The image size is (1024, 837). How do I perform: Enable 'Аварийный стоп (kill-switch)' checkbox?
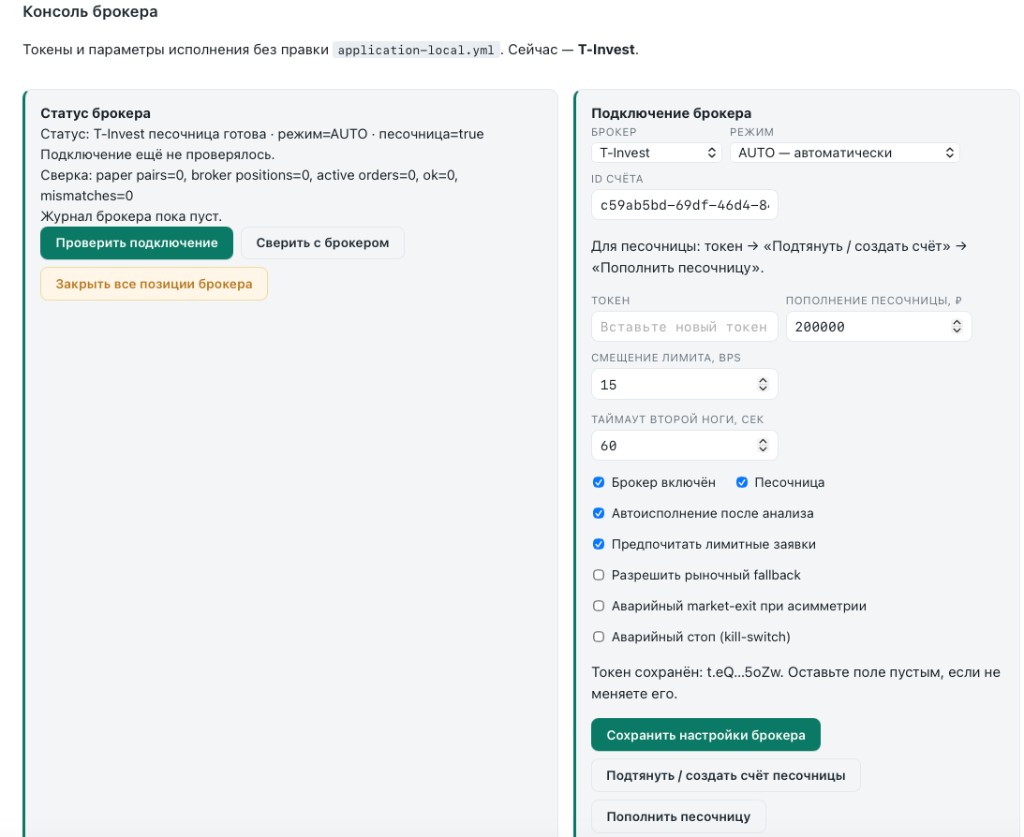[598, 637]
